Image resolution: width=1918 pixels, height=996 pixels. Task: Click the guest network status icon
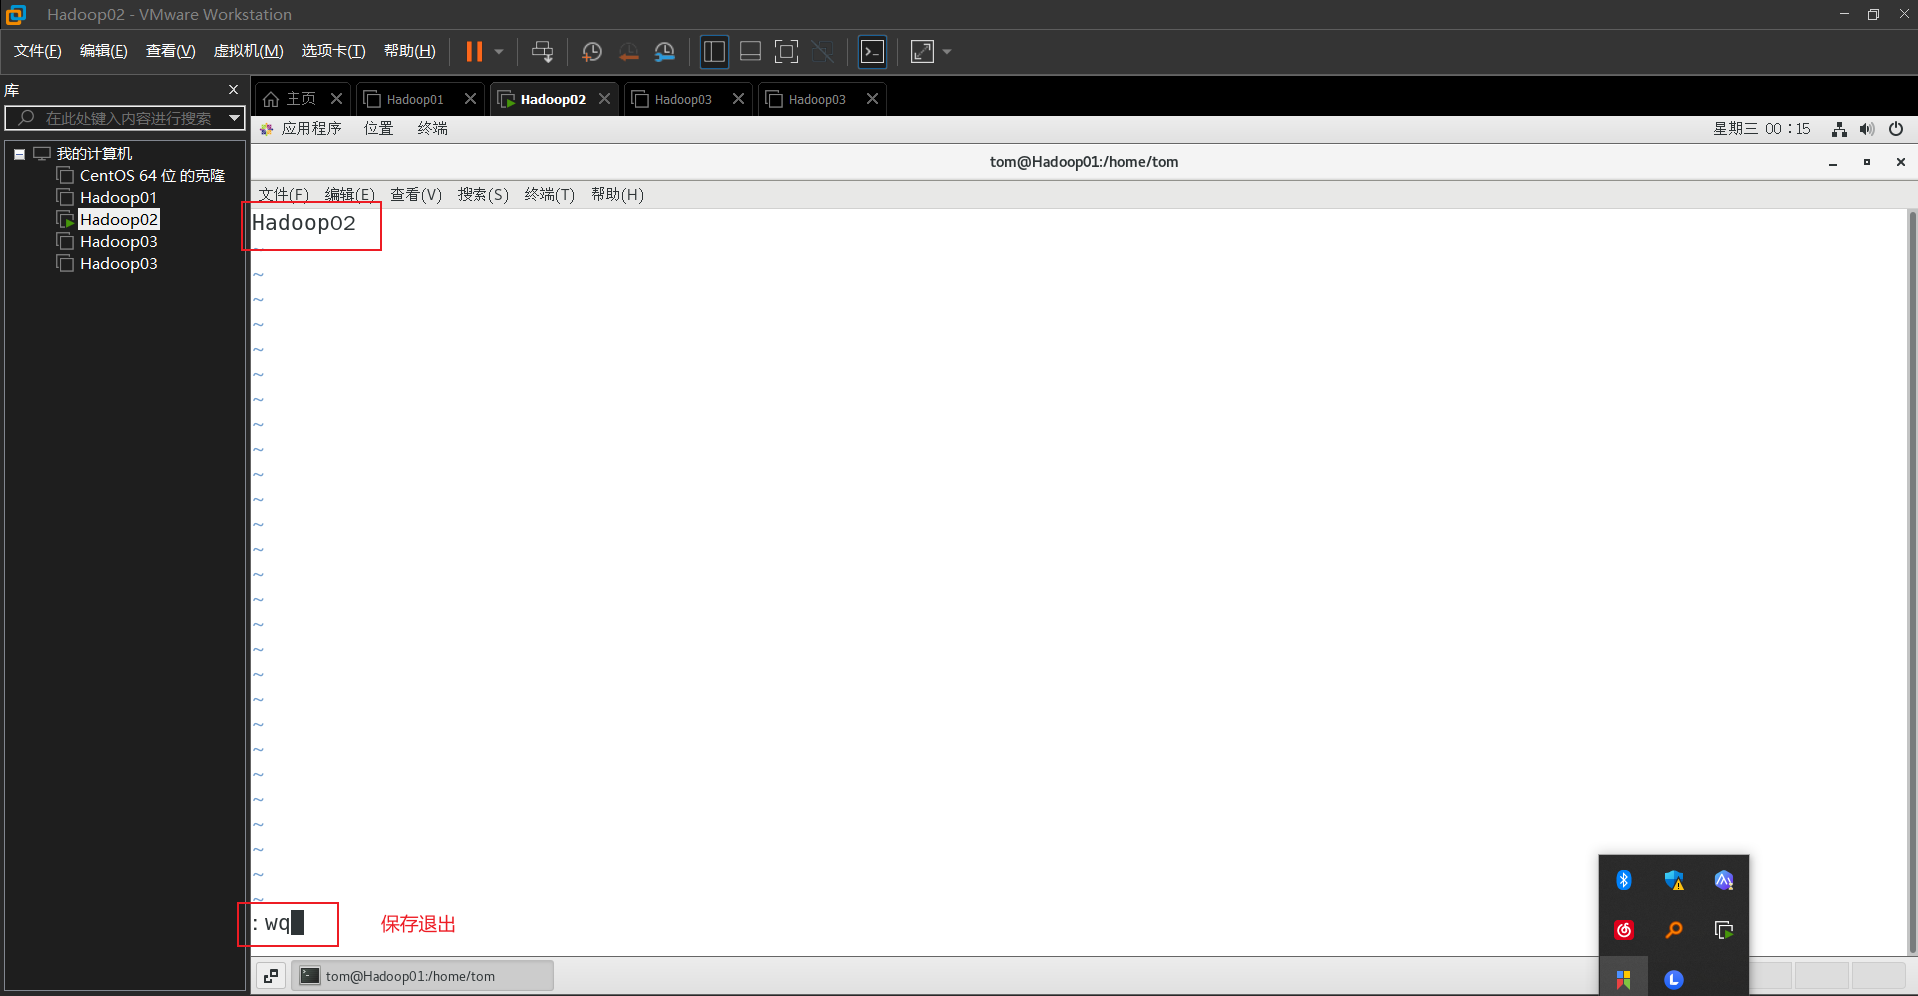point(1839,129)
